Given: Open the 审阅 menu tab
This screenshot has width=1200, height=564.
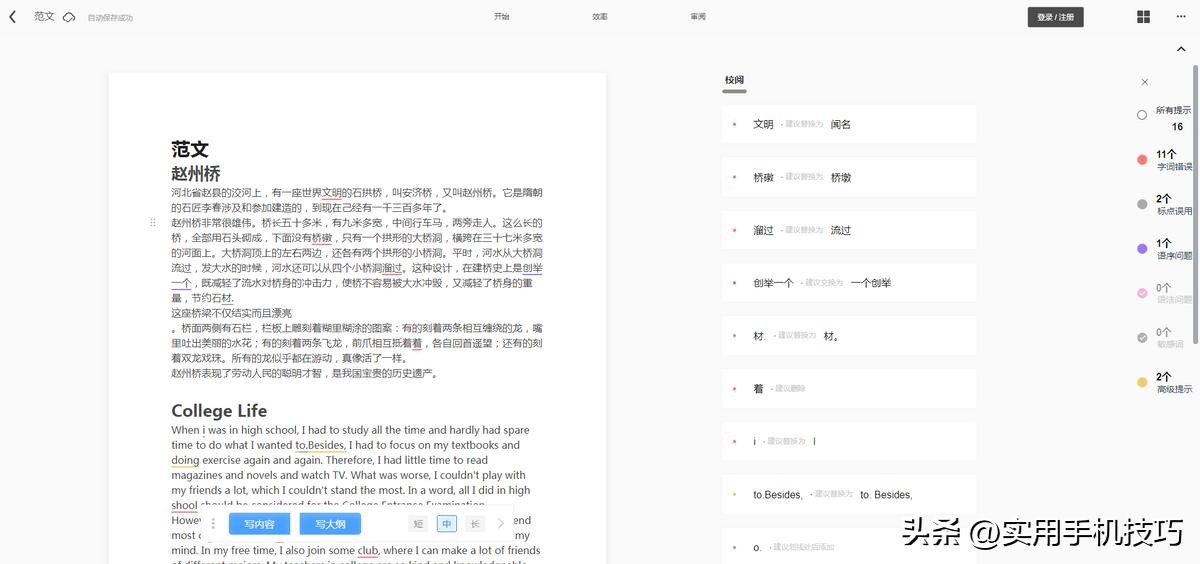Looking at the screenshot, I should point(698,17).
